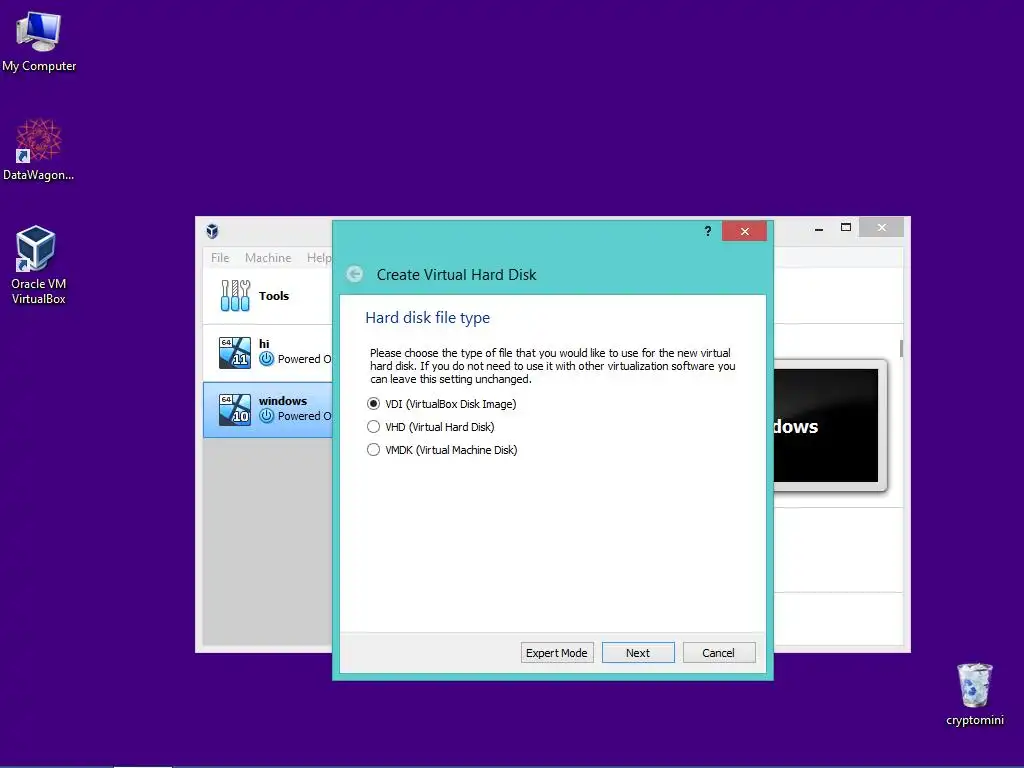Click the details pane scrollbar in VirtualBox Manager
The width and height of the screenshot is (1024, 768).
pos(901,348)
